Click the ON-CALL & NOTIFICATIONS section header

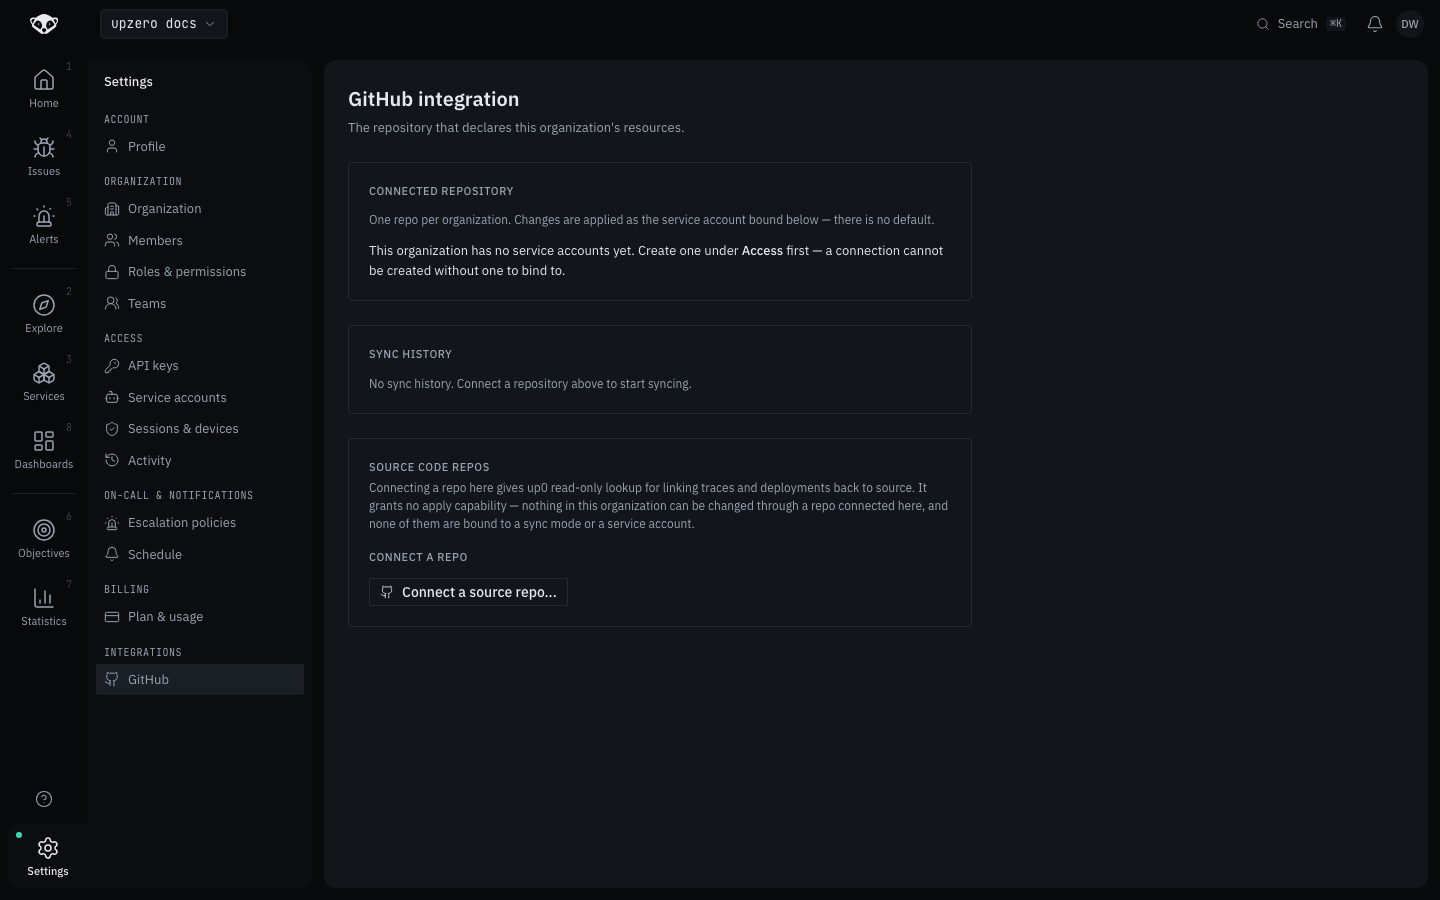click(x=178, y=495)
